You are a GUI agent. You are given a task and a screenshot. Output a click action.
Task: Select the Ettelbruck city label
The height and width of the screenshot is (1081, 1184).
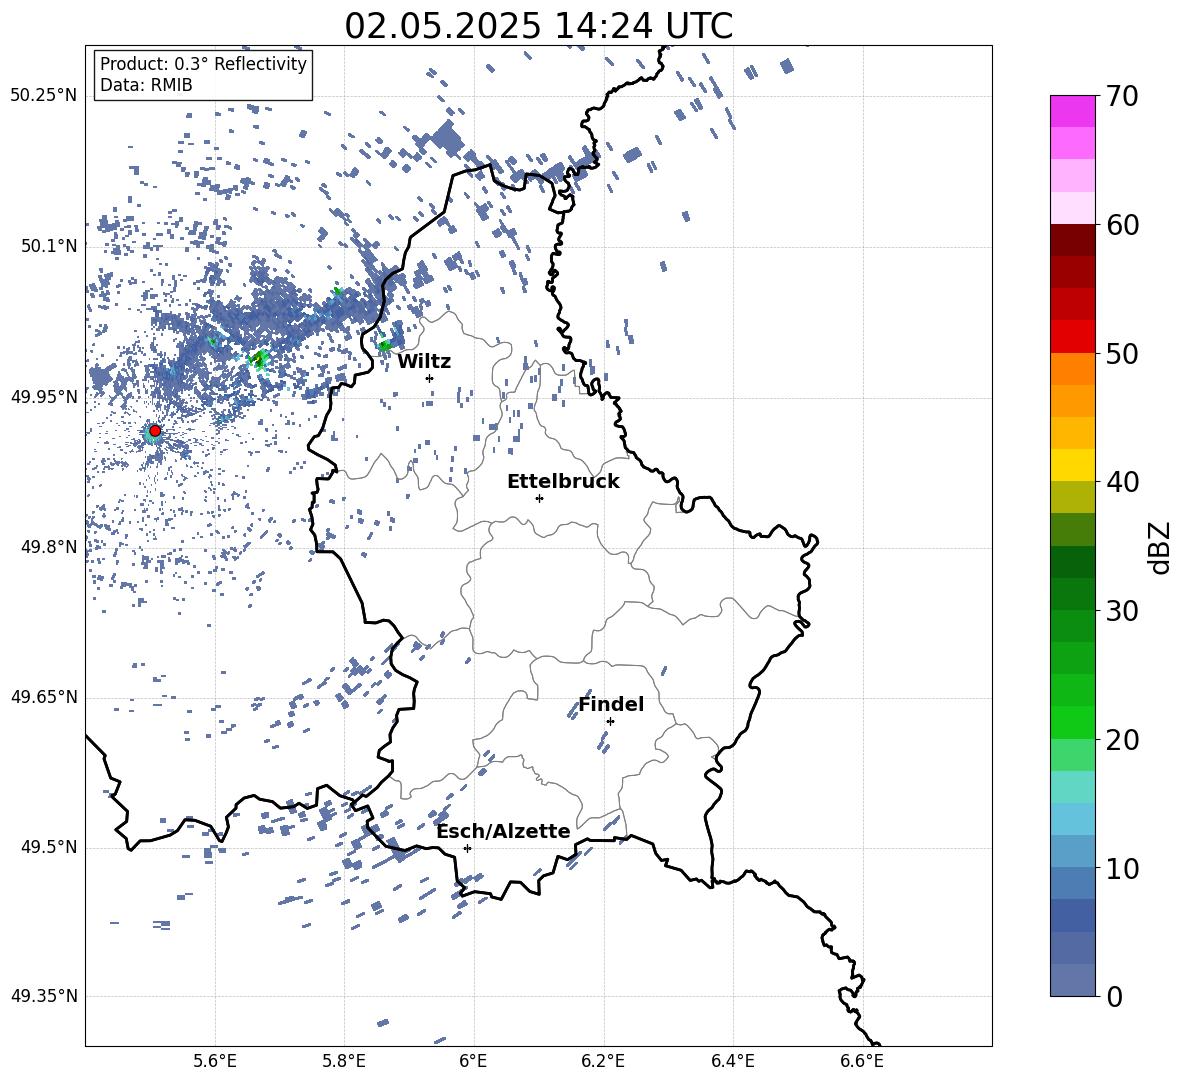coord(563,482)
